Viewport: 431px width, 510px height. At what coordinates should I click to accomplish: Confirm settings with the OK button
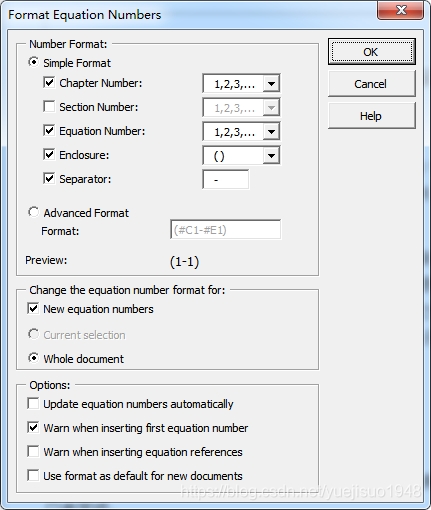[372, 52]
